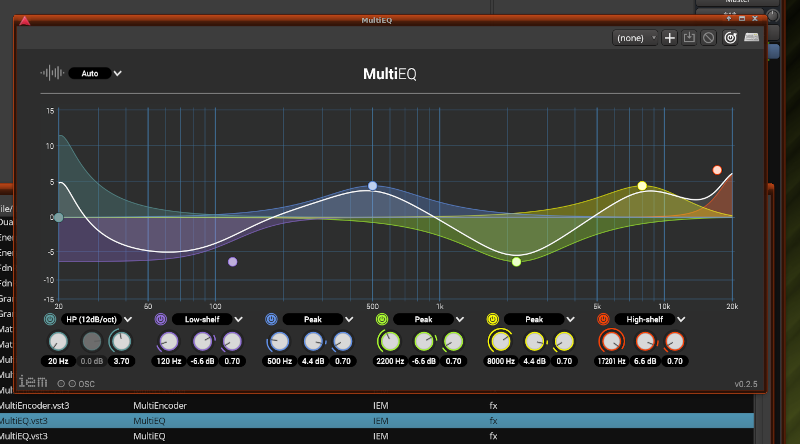Image resolution: width=800 pixels, height=444 pixels.
Task: Click the delete preset icon
Action: pyautogui.click(x=708, y=38)
